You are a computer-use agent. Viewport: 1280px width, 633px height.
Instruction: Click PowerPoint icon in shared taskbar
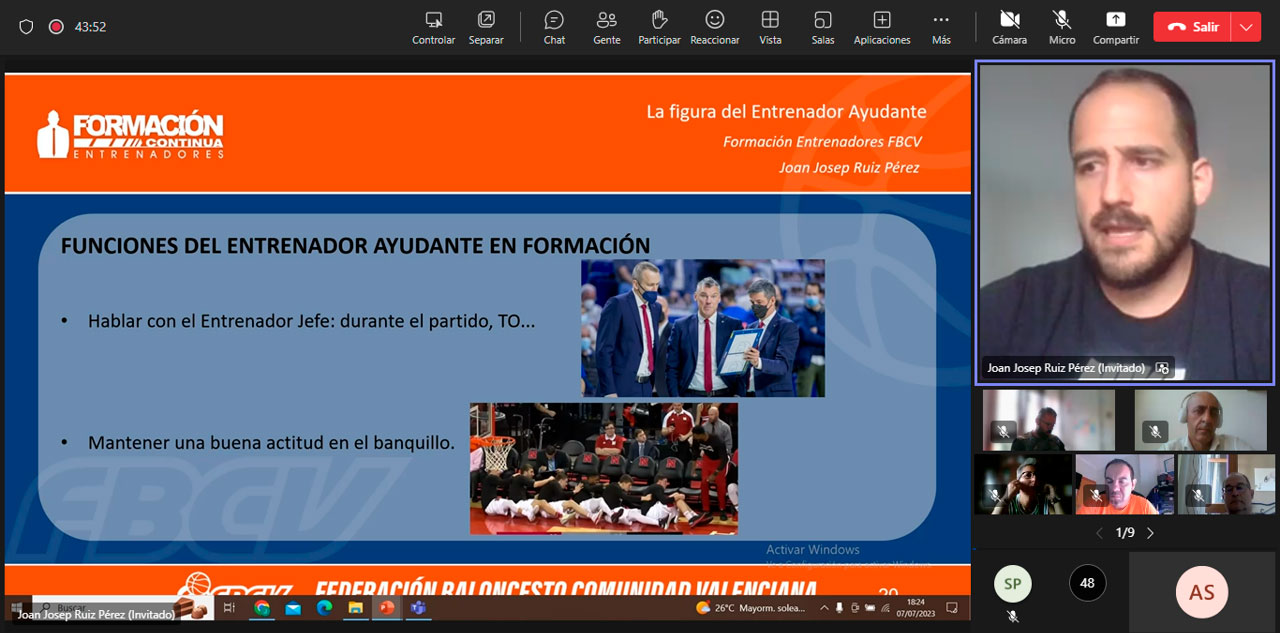click(387, 607)
